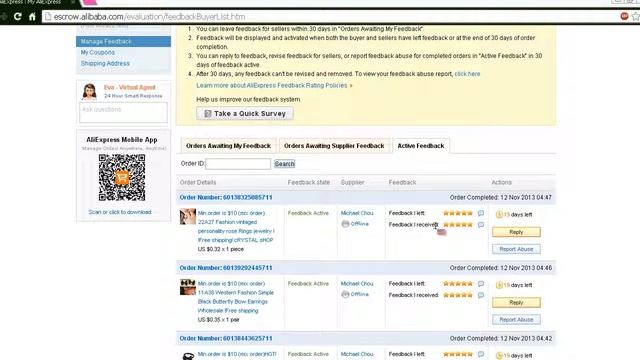Image resolution: width=640 pixels, height=360 pixels.
Task: Open feedback abuse report 'click here' link
Action: click(467, 74)
